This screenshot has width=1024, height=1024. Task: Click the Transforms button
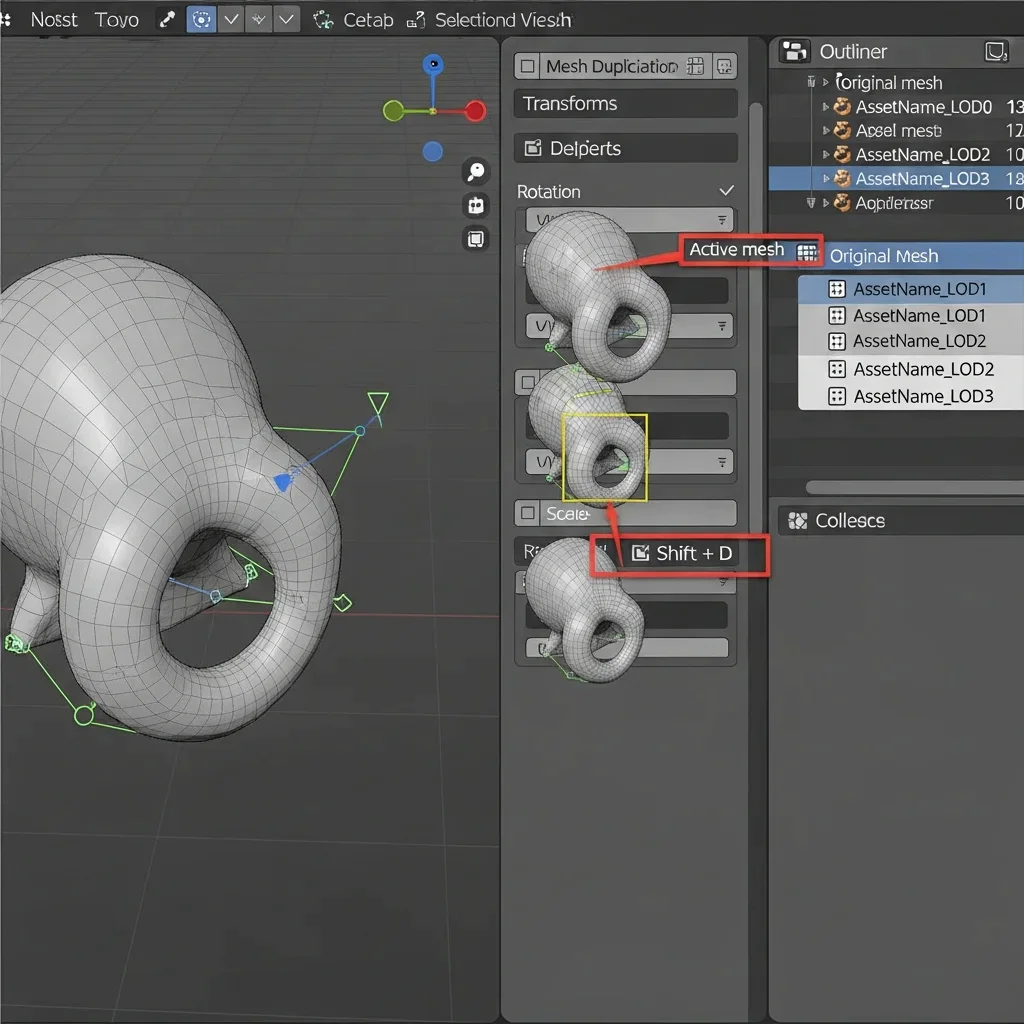tap(625, 104)
